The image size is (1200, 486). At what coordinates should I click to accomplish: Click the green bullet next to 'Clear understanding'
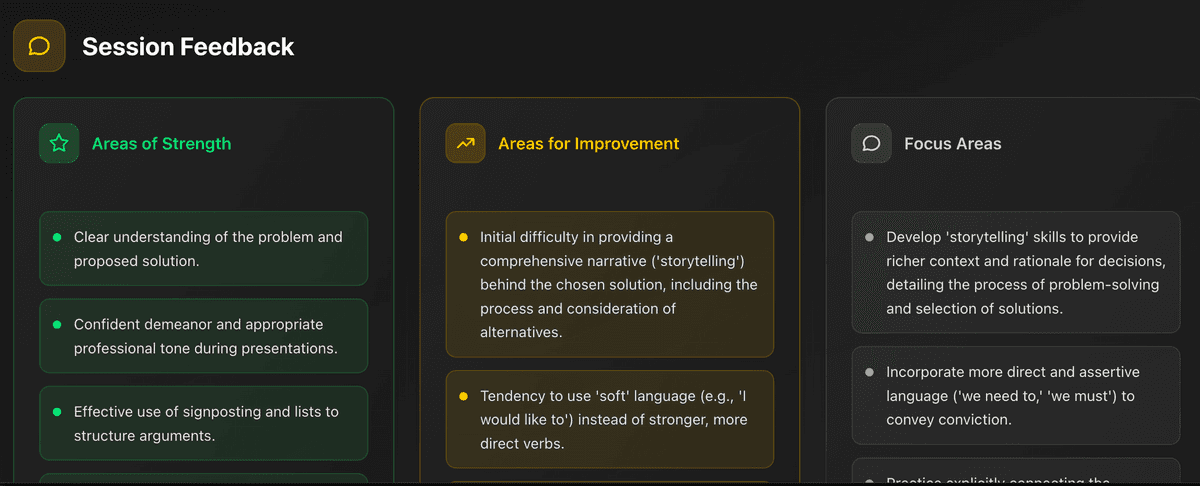(57, 237)
